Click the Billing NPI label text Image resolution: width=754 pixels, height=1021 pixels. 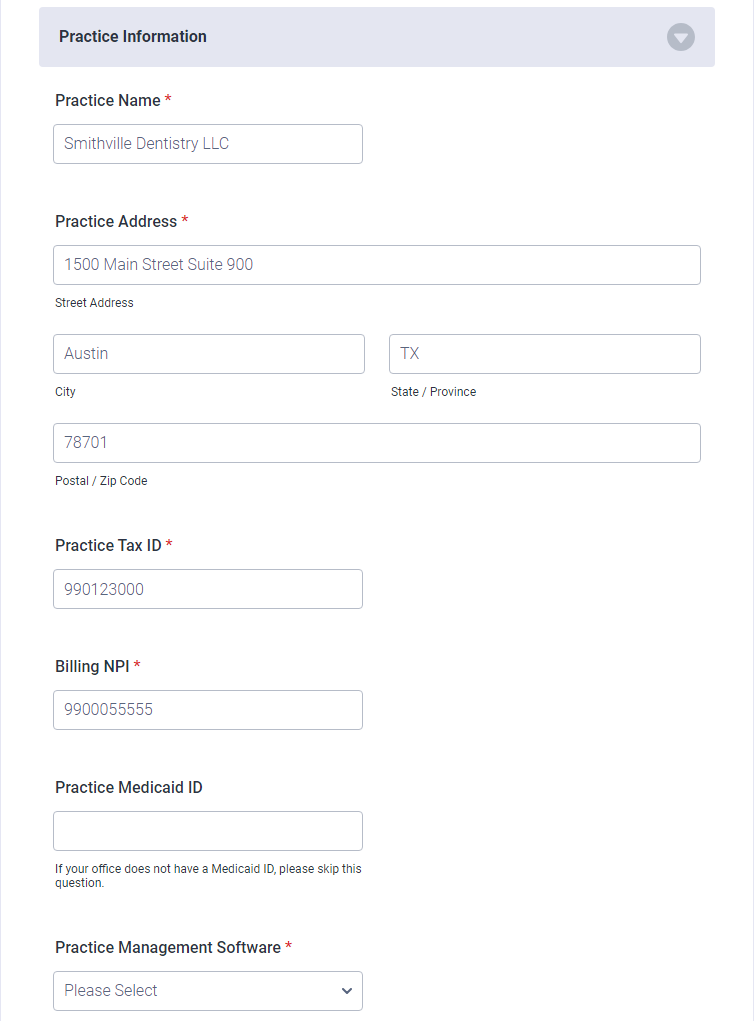[x=92, y=666]
